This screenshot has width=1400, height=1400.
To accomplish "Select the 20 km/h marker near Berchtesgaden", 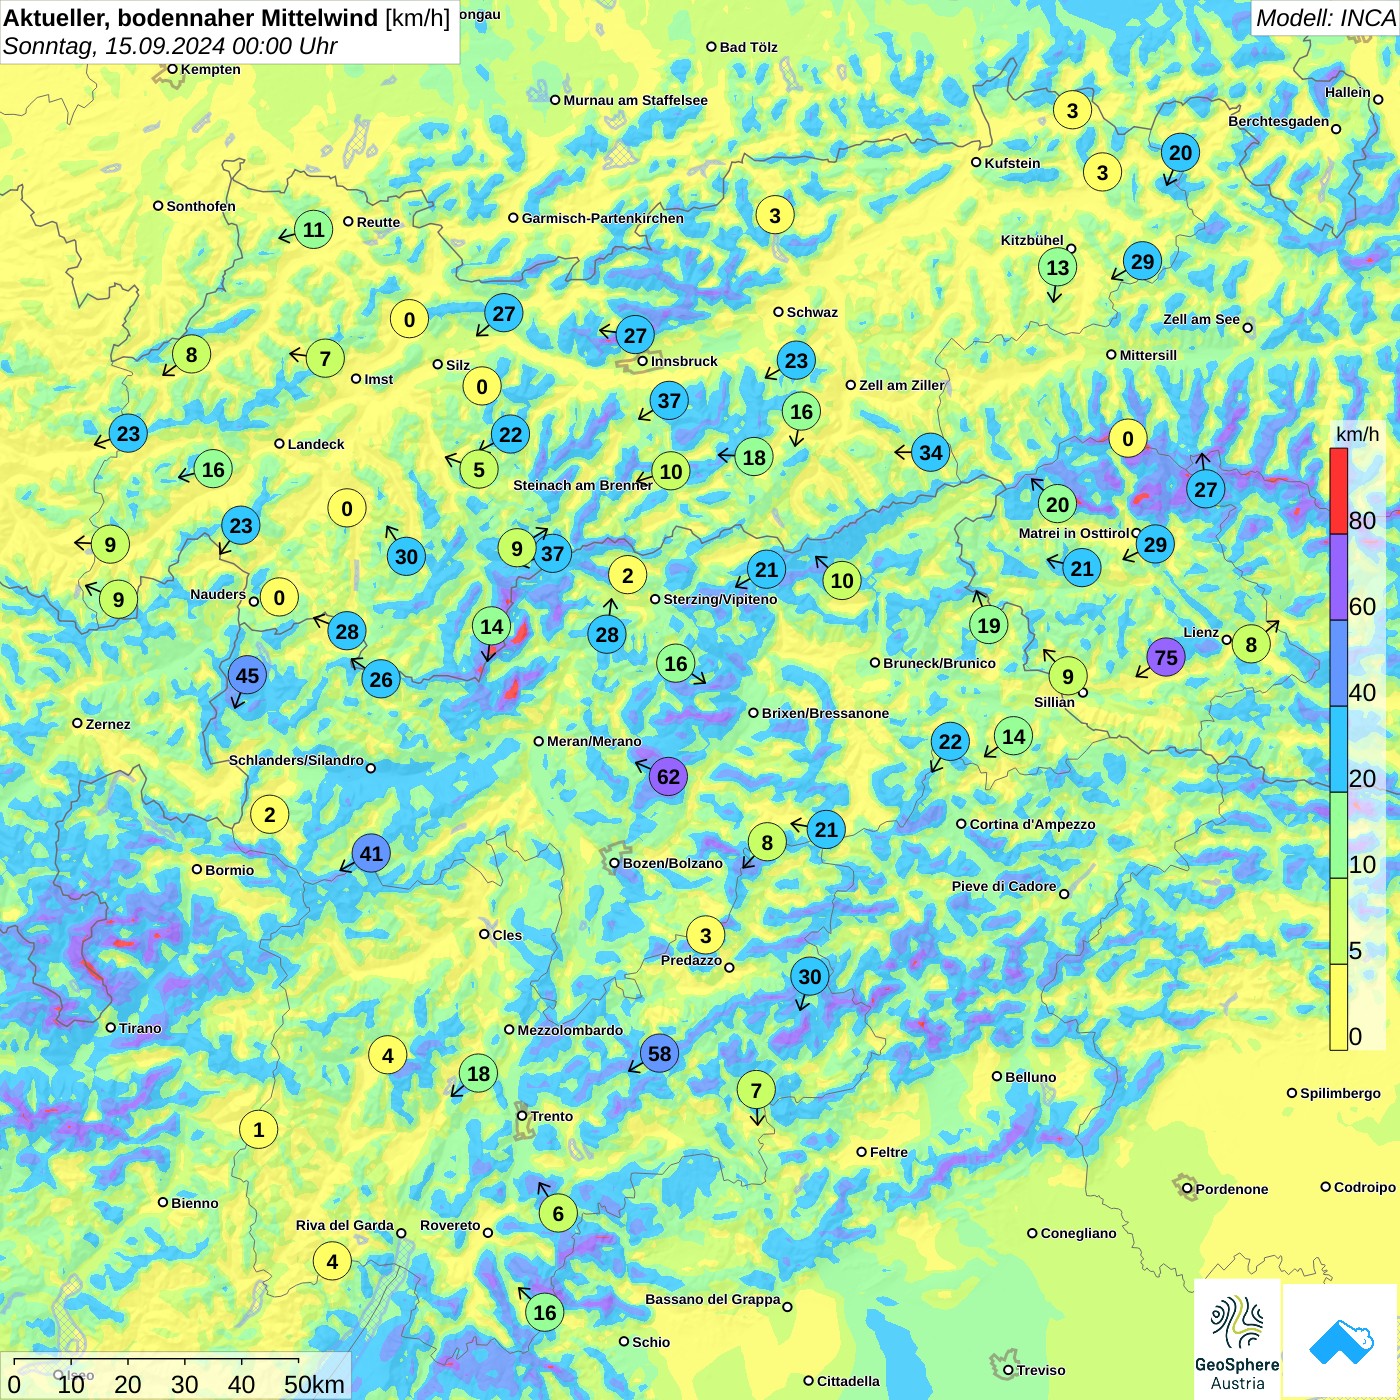I will 1180,152.
